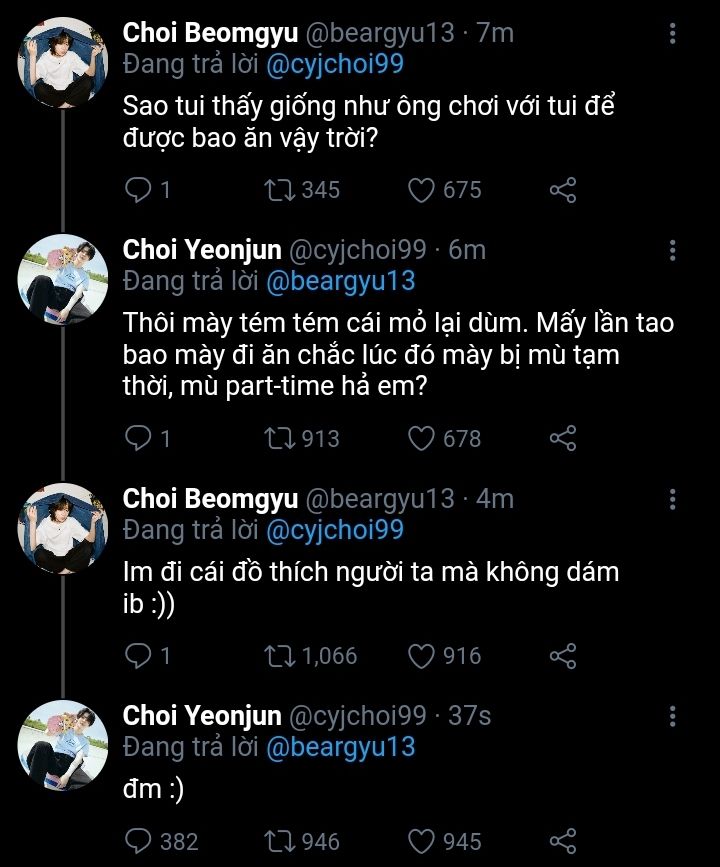Like Yeonjun's tweet with 945 likes
720x867 pixels.
pos(424,841)
